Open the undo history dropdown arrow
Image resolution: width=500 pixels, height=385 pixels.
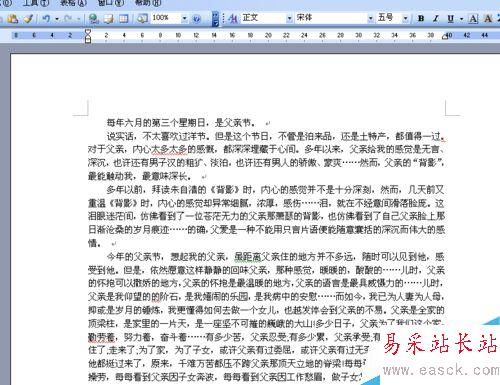(57, 19)
